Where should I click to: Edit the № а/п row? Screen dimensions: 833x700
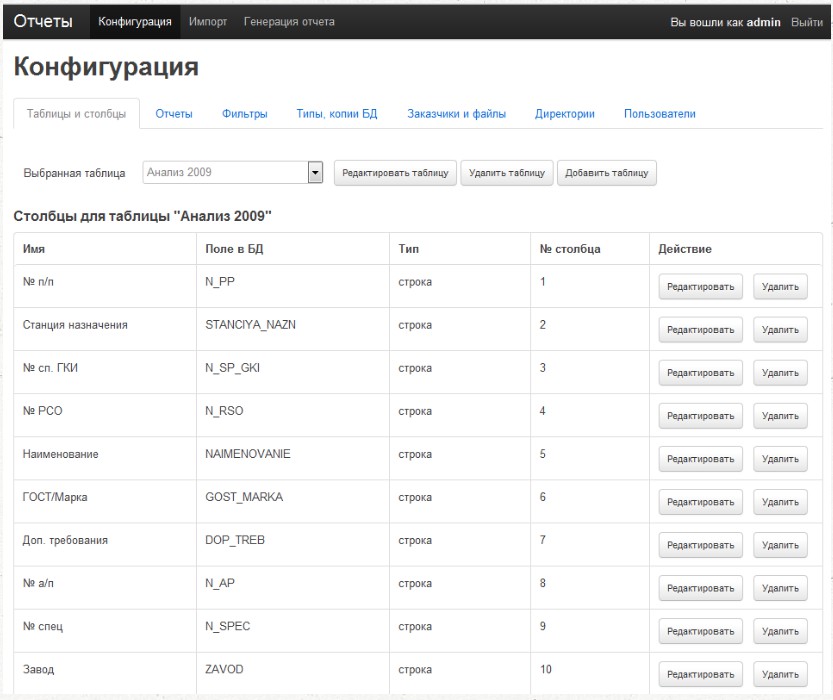point(700,588)
